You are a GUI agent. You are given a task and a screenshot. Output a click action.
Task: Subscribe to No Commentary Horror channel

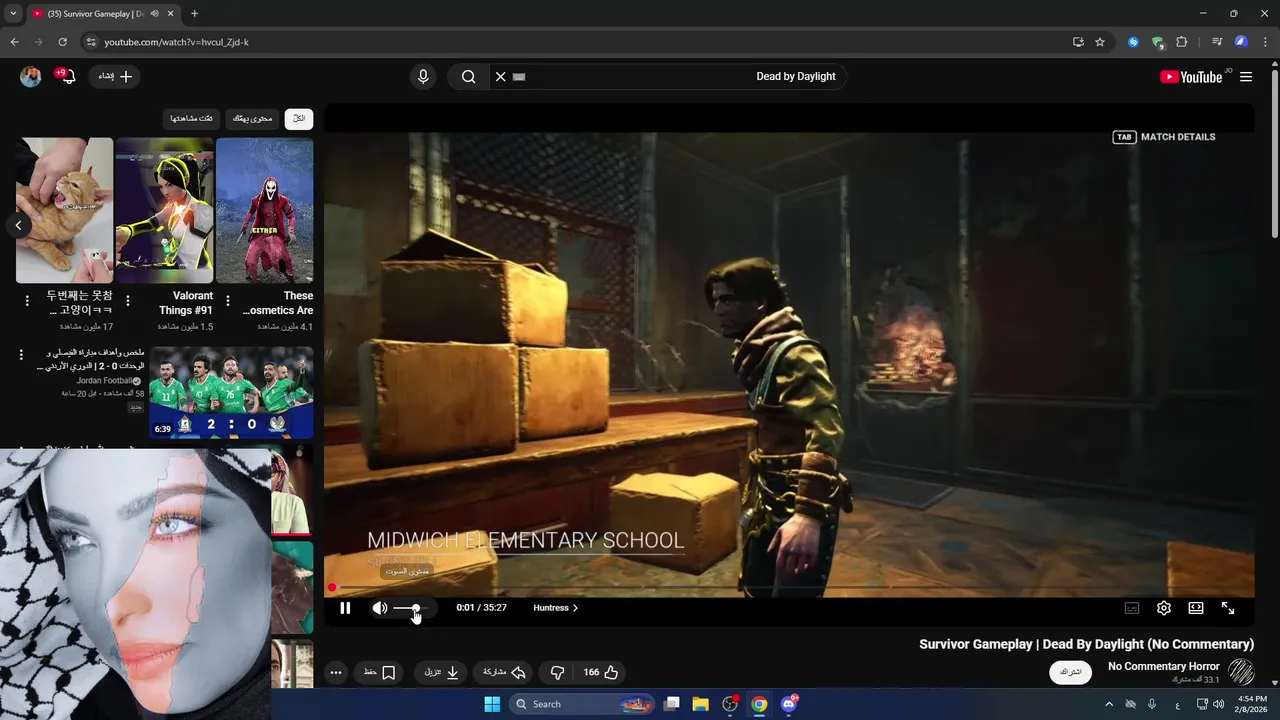click(1070, 672)
